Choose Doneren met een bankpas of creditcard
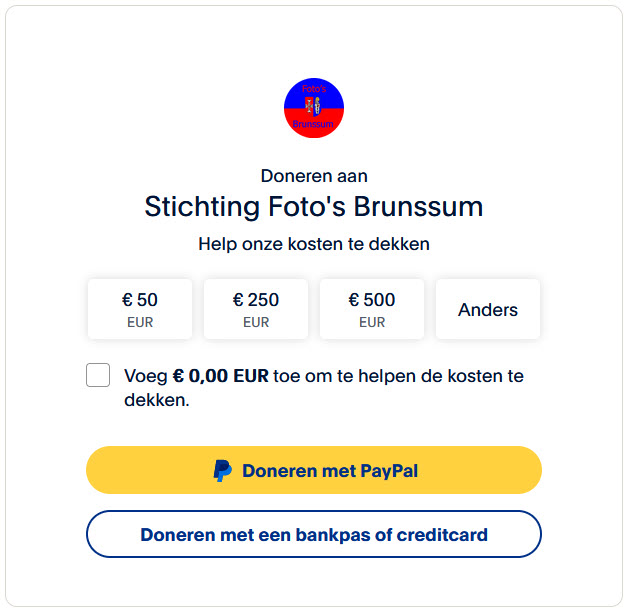627x610 pixels. coord(314,534)
